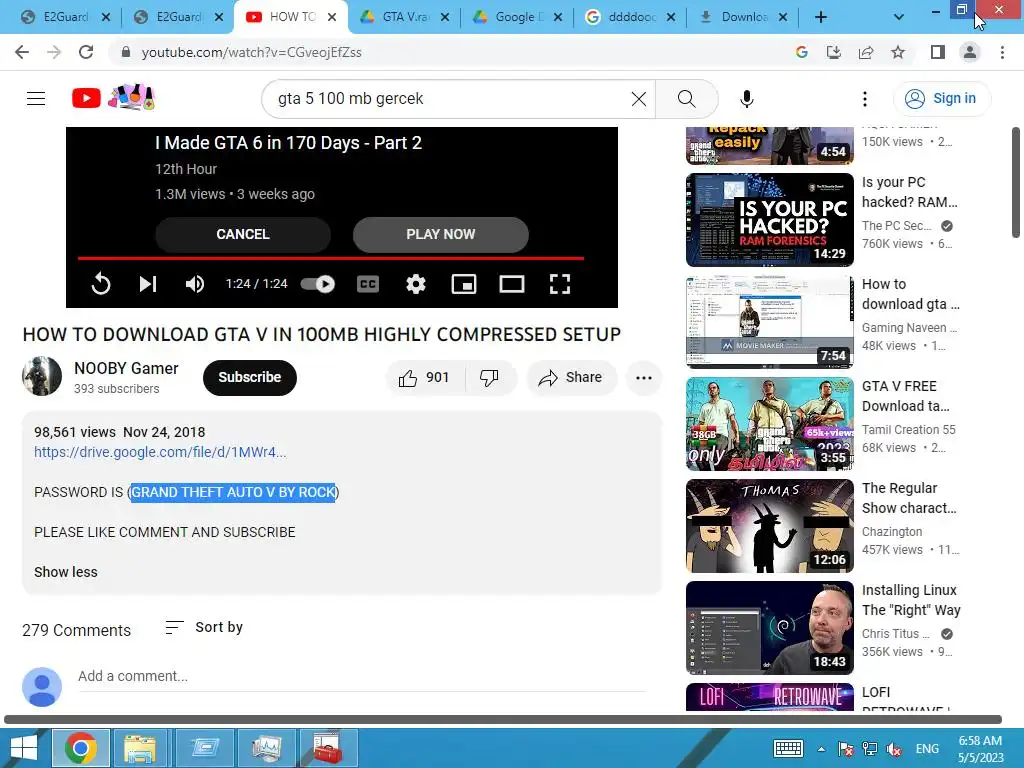Open 'Installing Linux The Right Way' title
1024x768 pixels.
[x=911, y=600]
